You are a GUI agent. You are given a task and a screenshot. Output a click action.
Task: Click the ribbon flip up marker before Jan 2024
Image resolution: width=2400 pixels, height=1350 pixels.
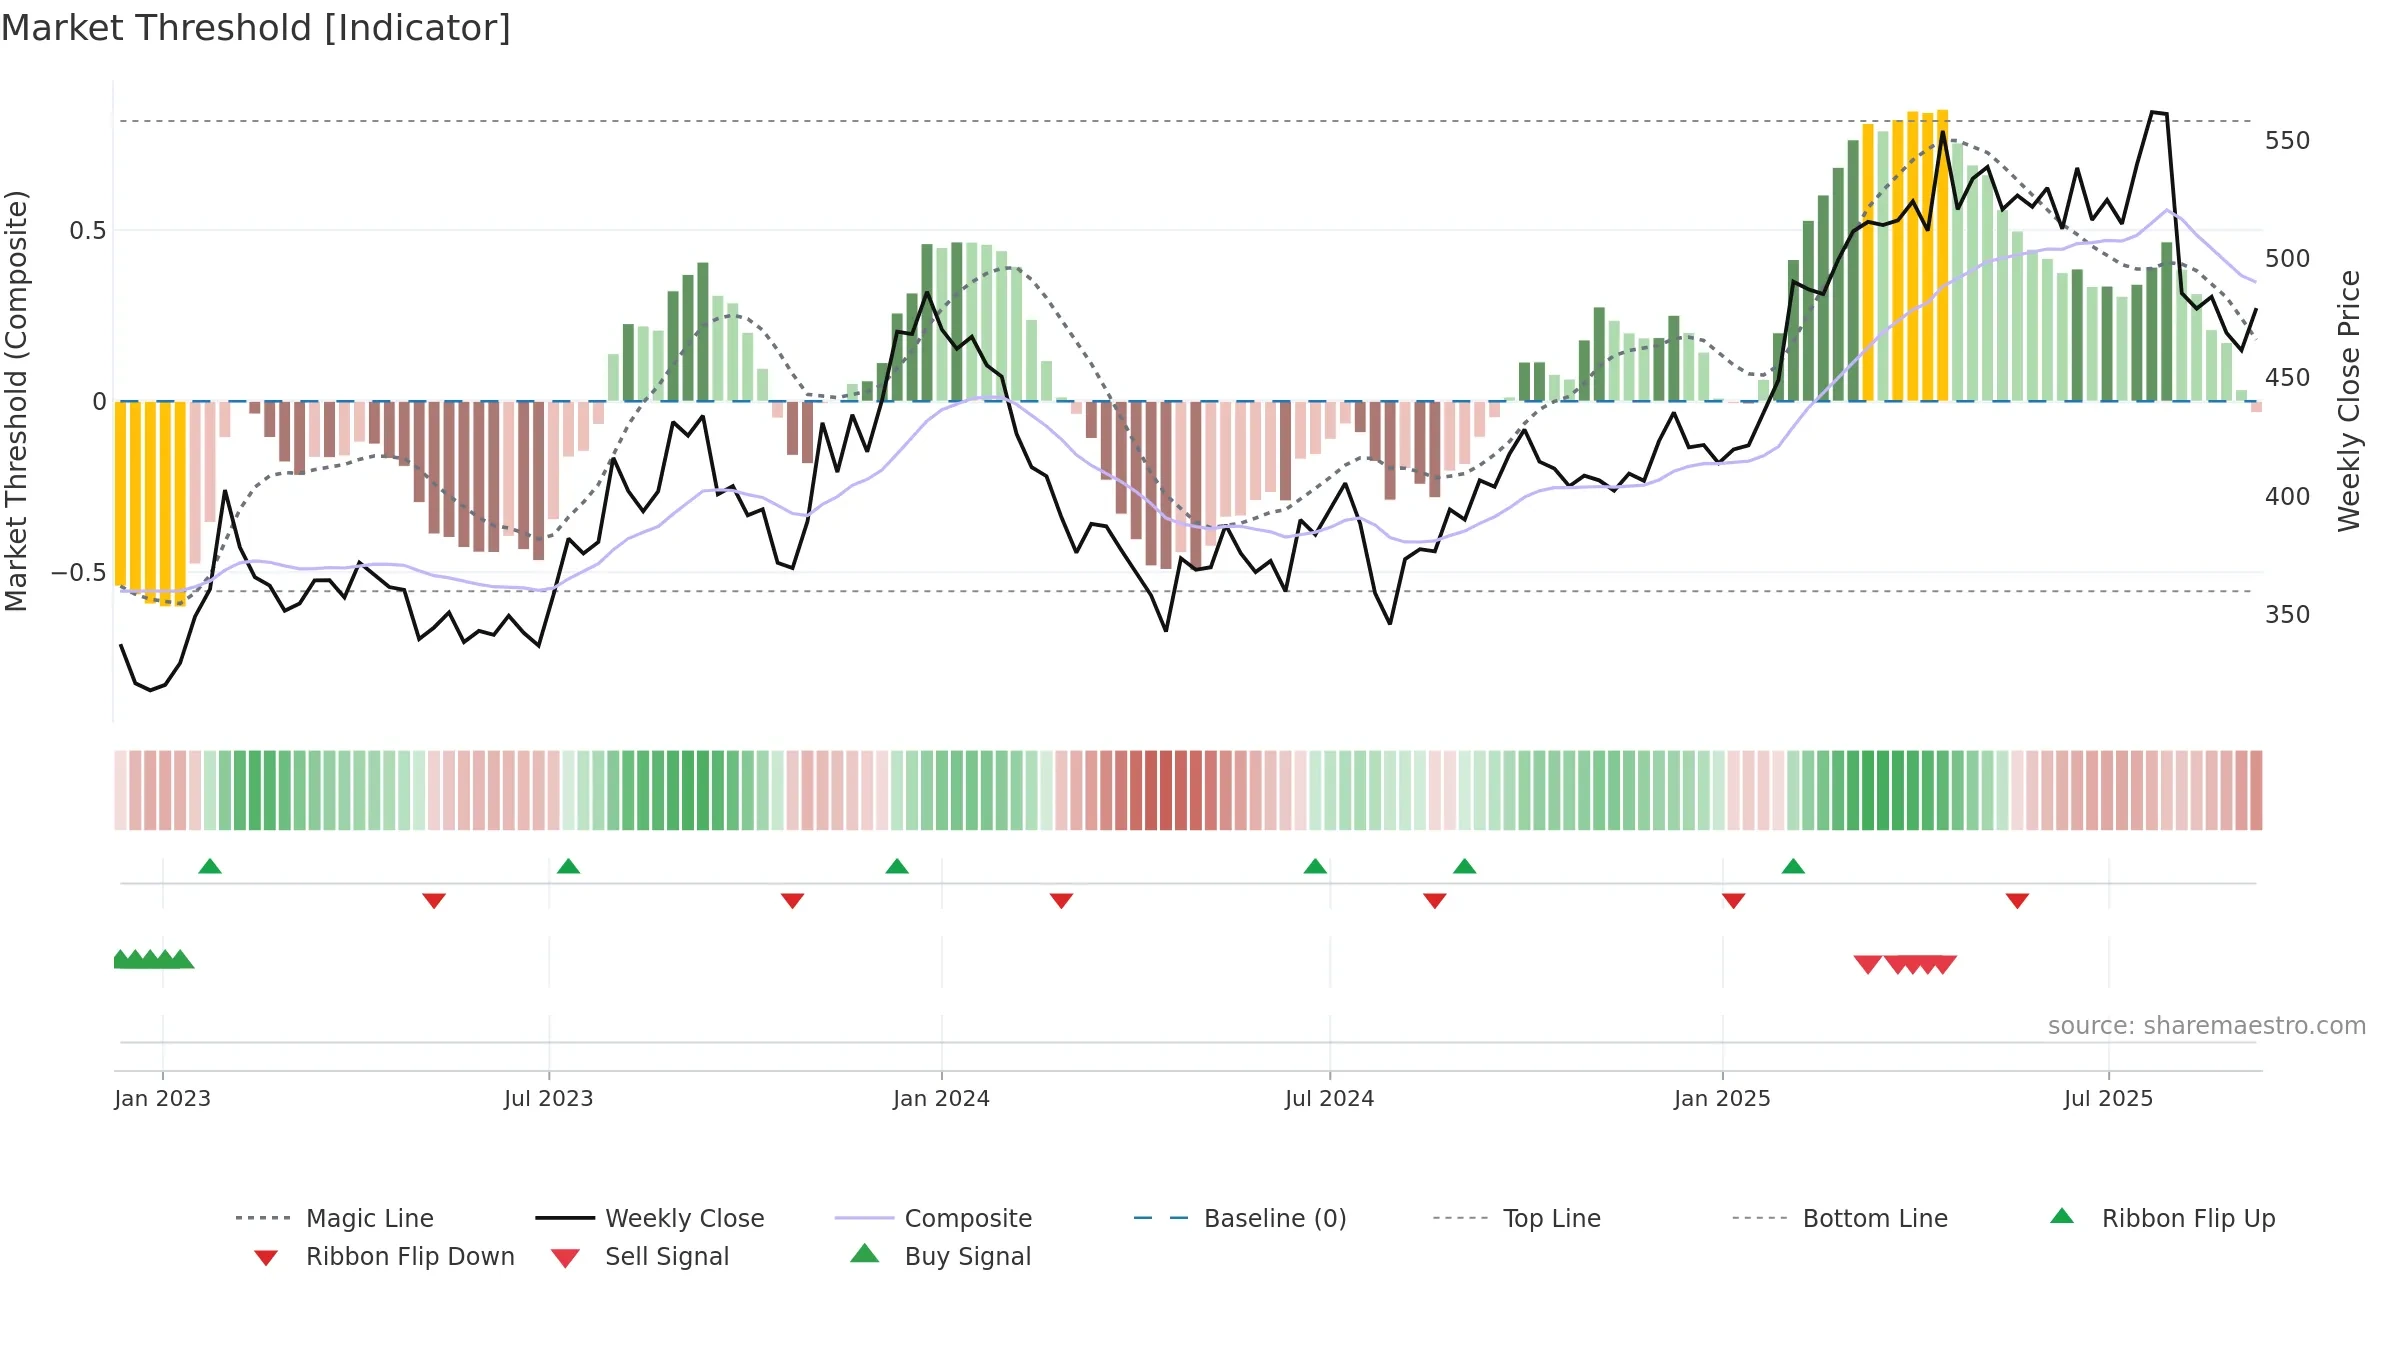(897, 866)
